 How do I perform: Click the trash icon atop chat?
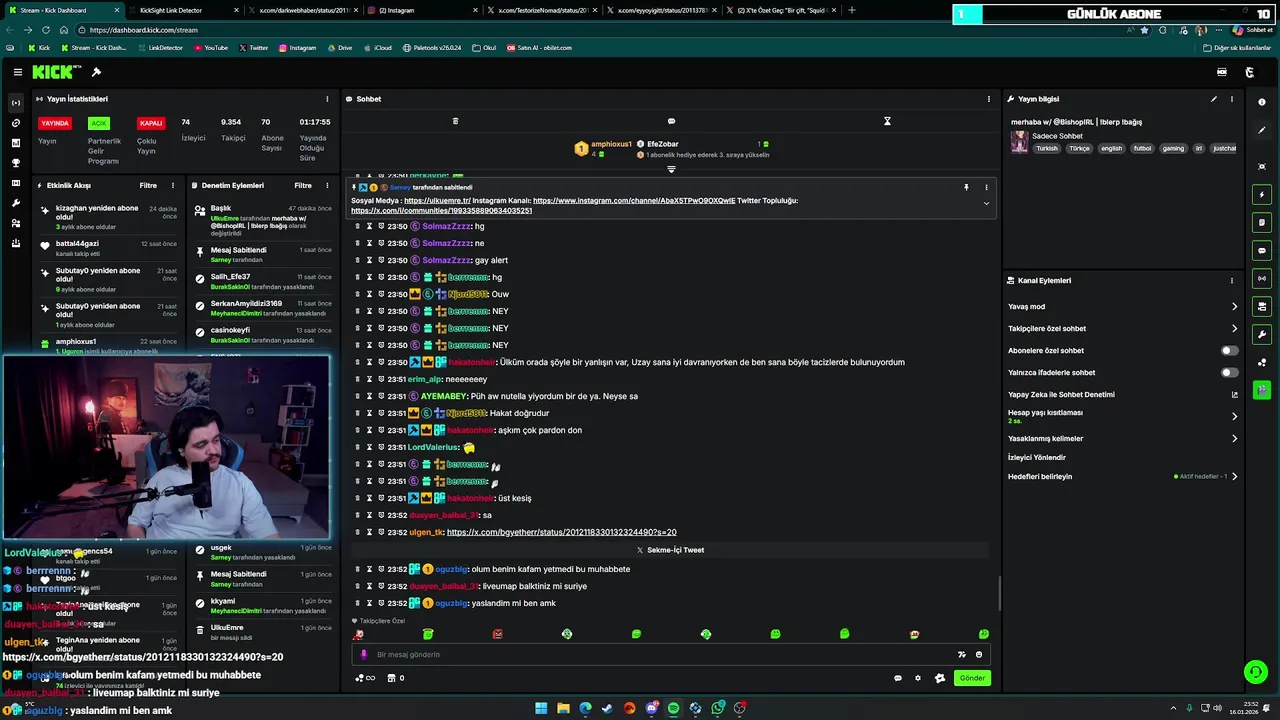[455, 121]
